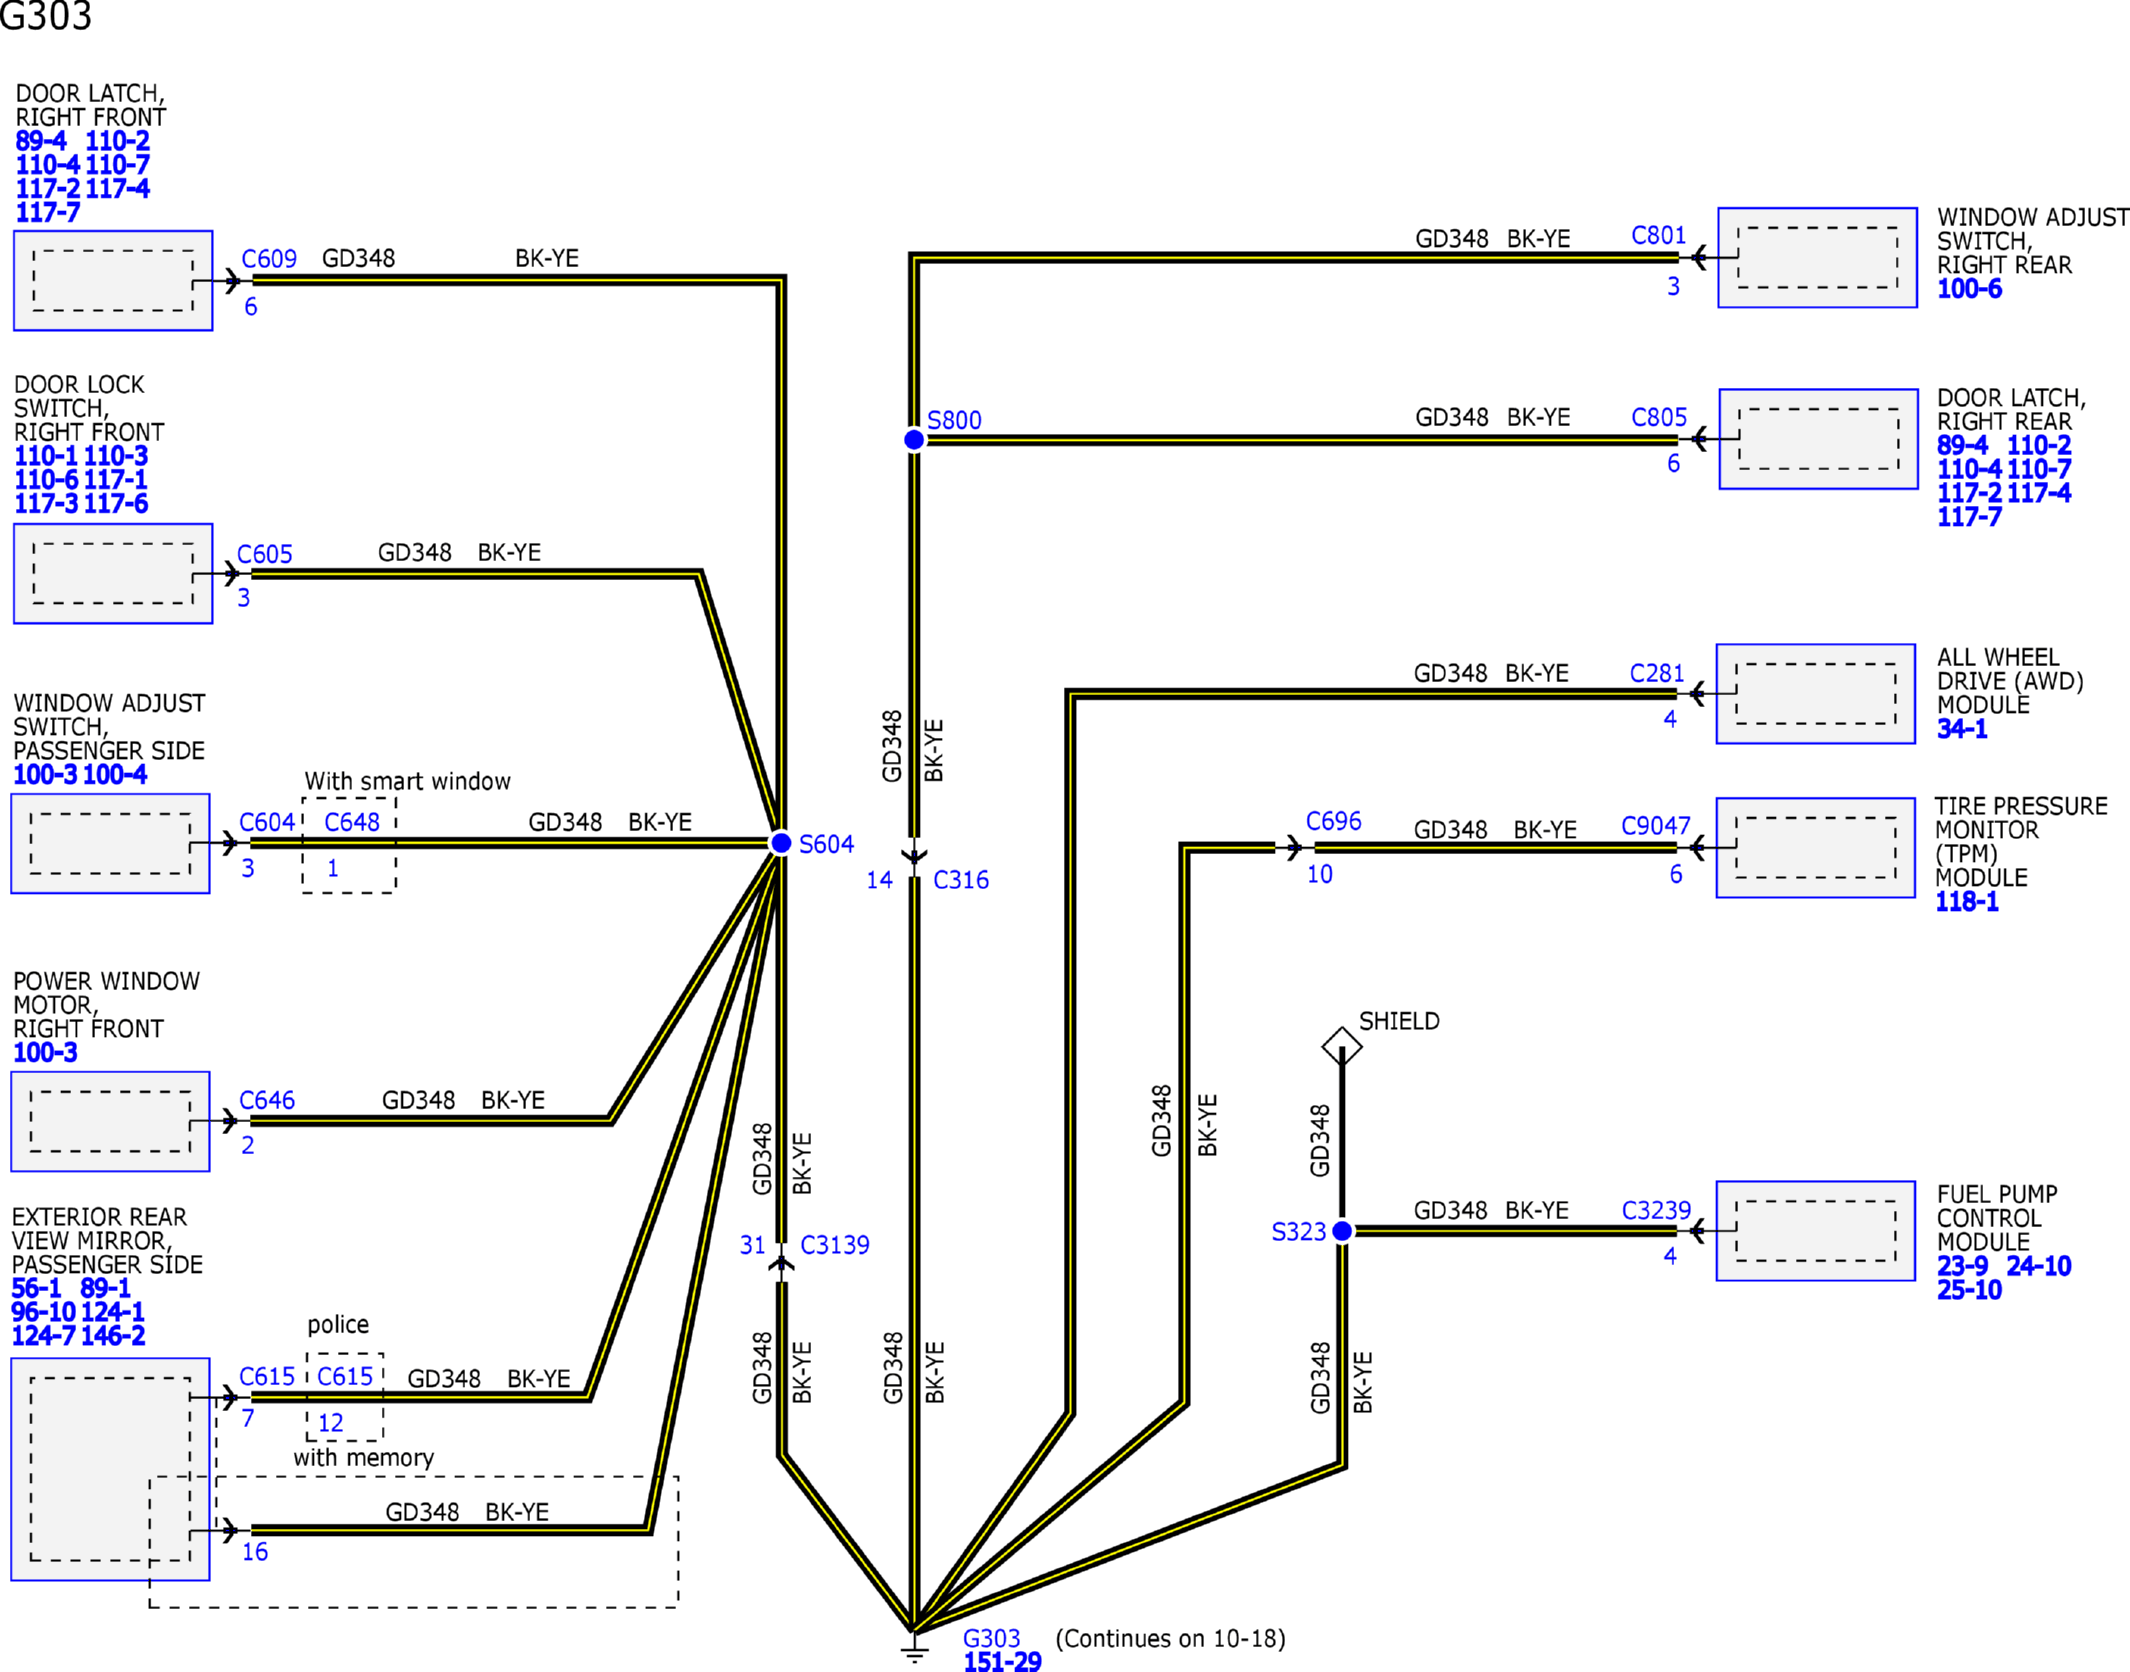Select the Fuel Pump Control Module box
The image size is (2130, 1672).
1815,1231
